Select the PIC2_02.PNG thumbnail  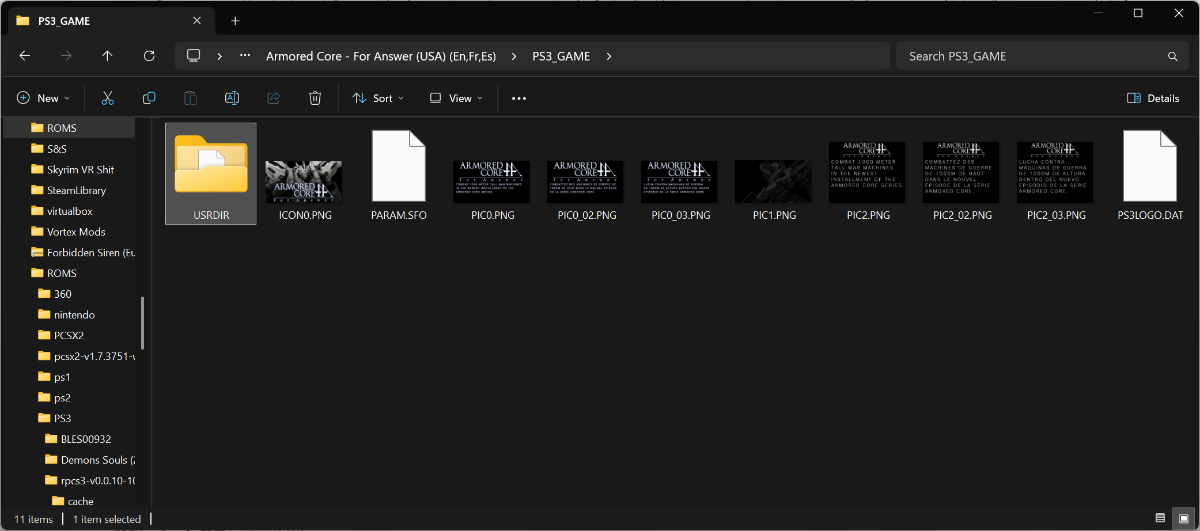(962, 172)
